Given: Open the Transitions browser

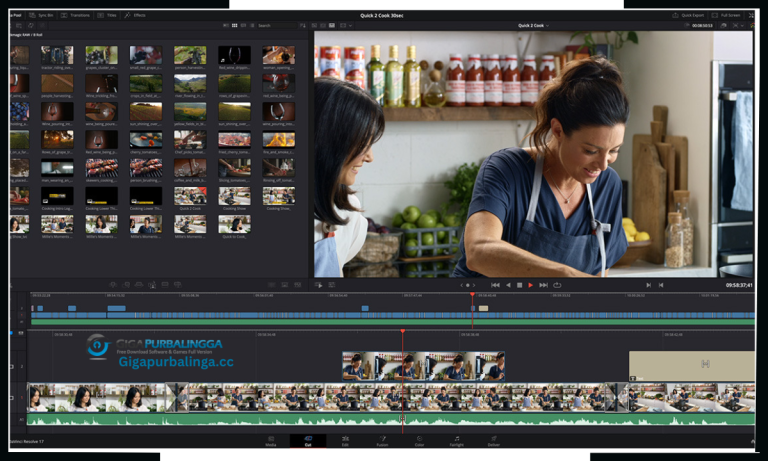Looking at the screenshot, I should point(77,16).
